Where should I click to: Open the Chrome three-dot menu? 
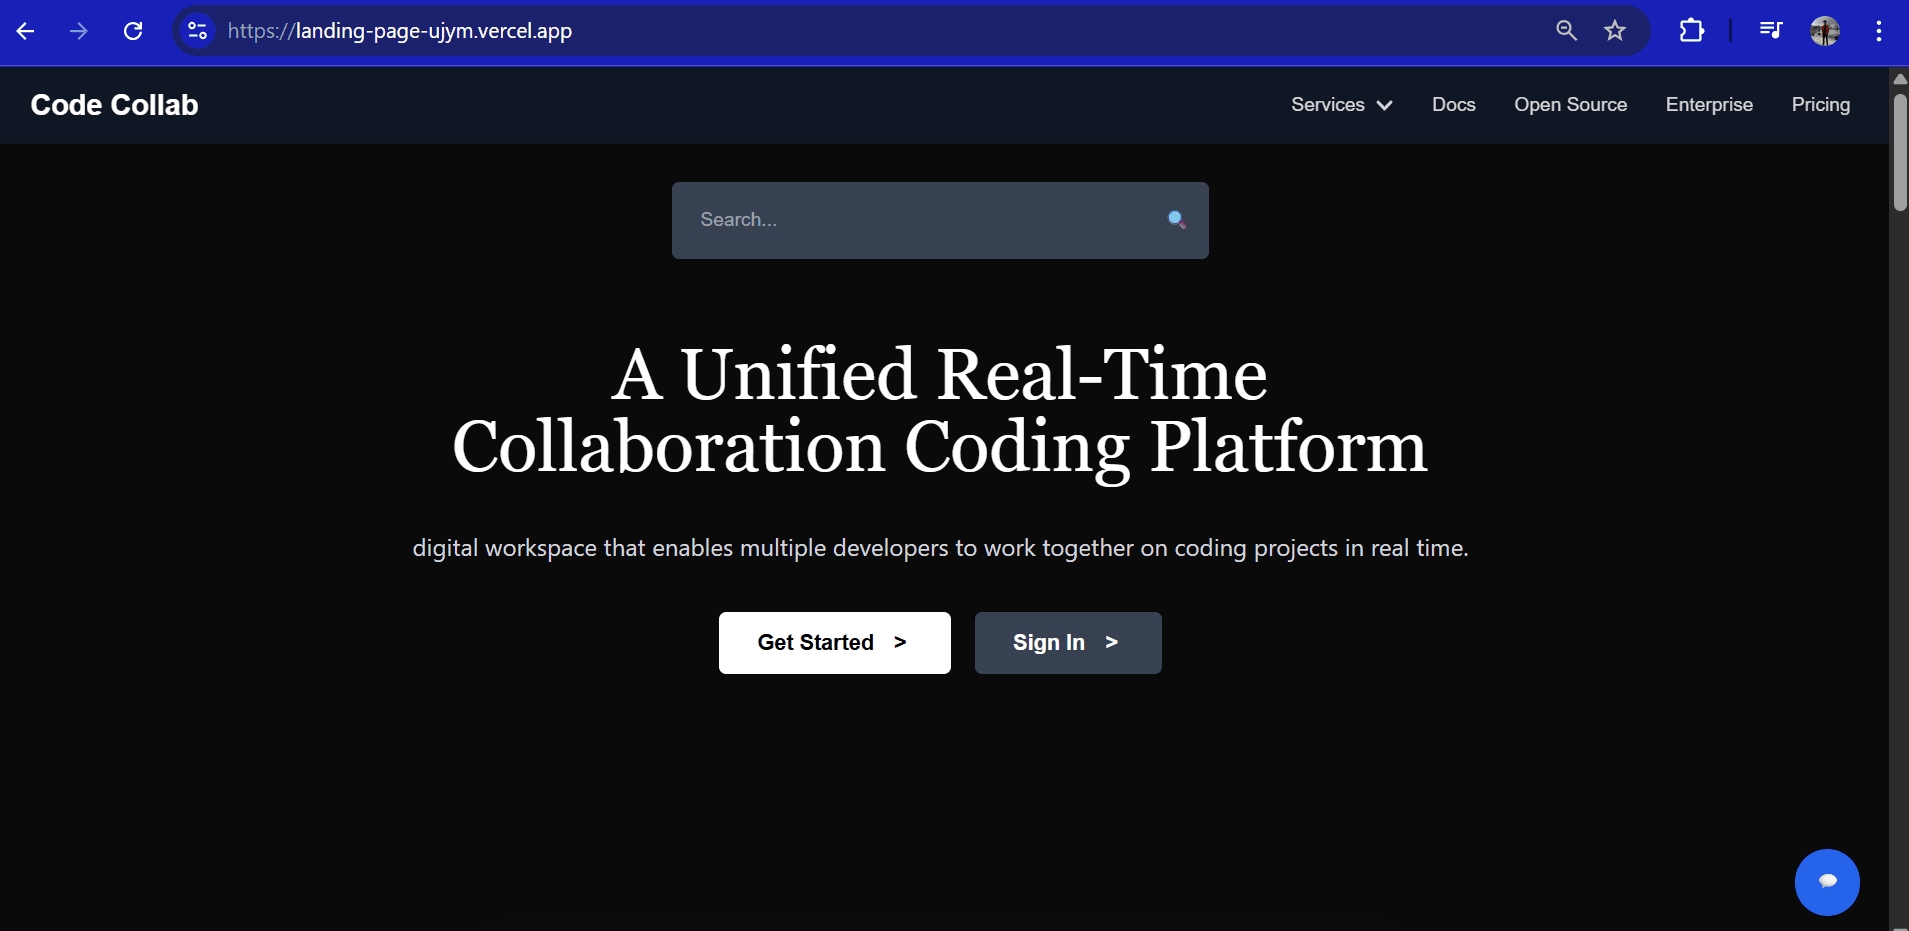coord(1879,31)
